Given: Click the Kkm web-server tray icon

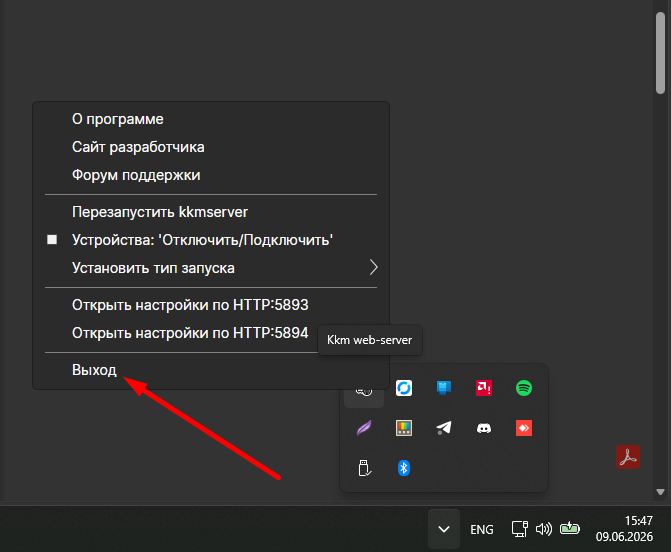Looking at the screenshot, I should [x=364, y=392].
